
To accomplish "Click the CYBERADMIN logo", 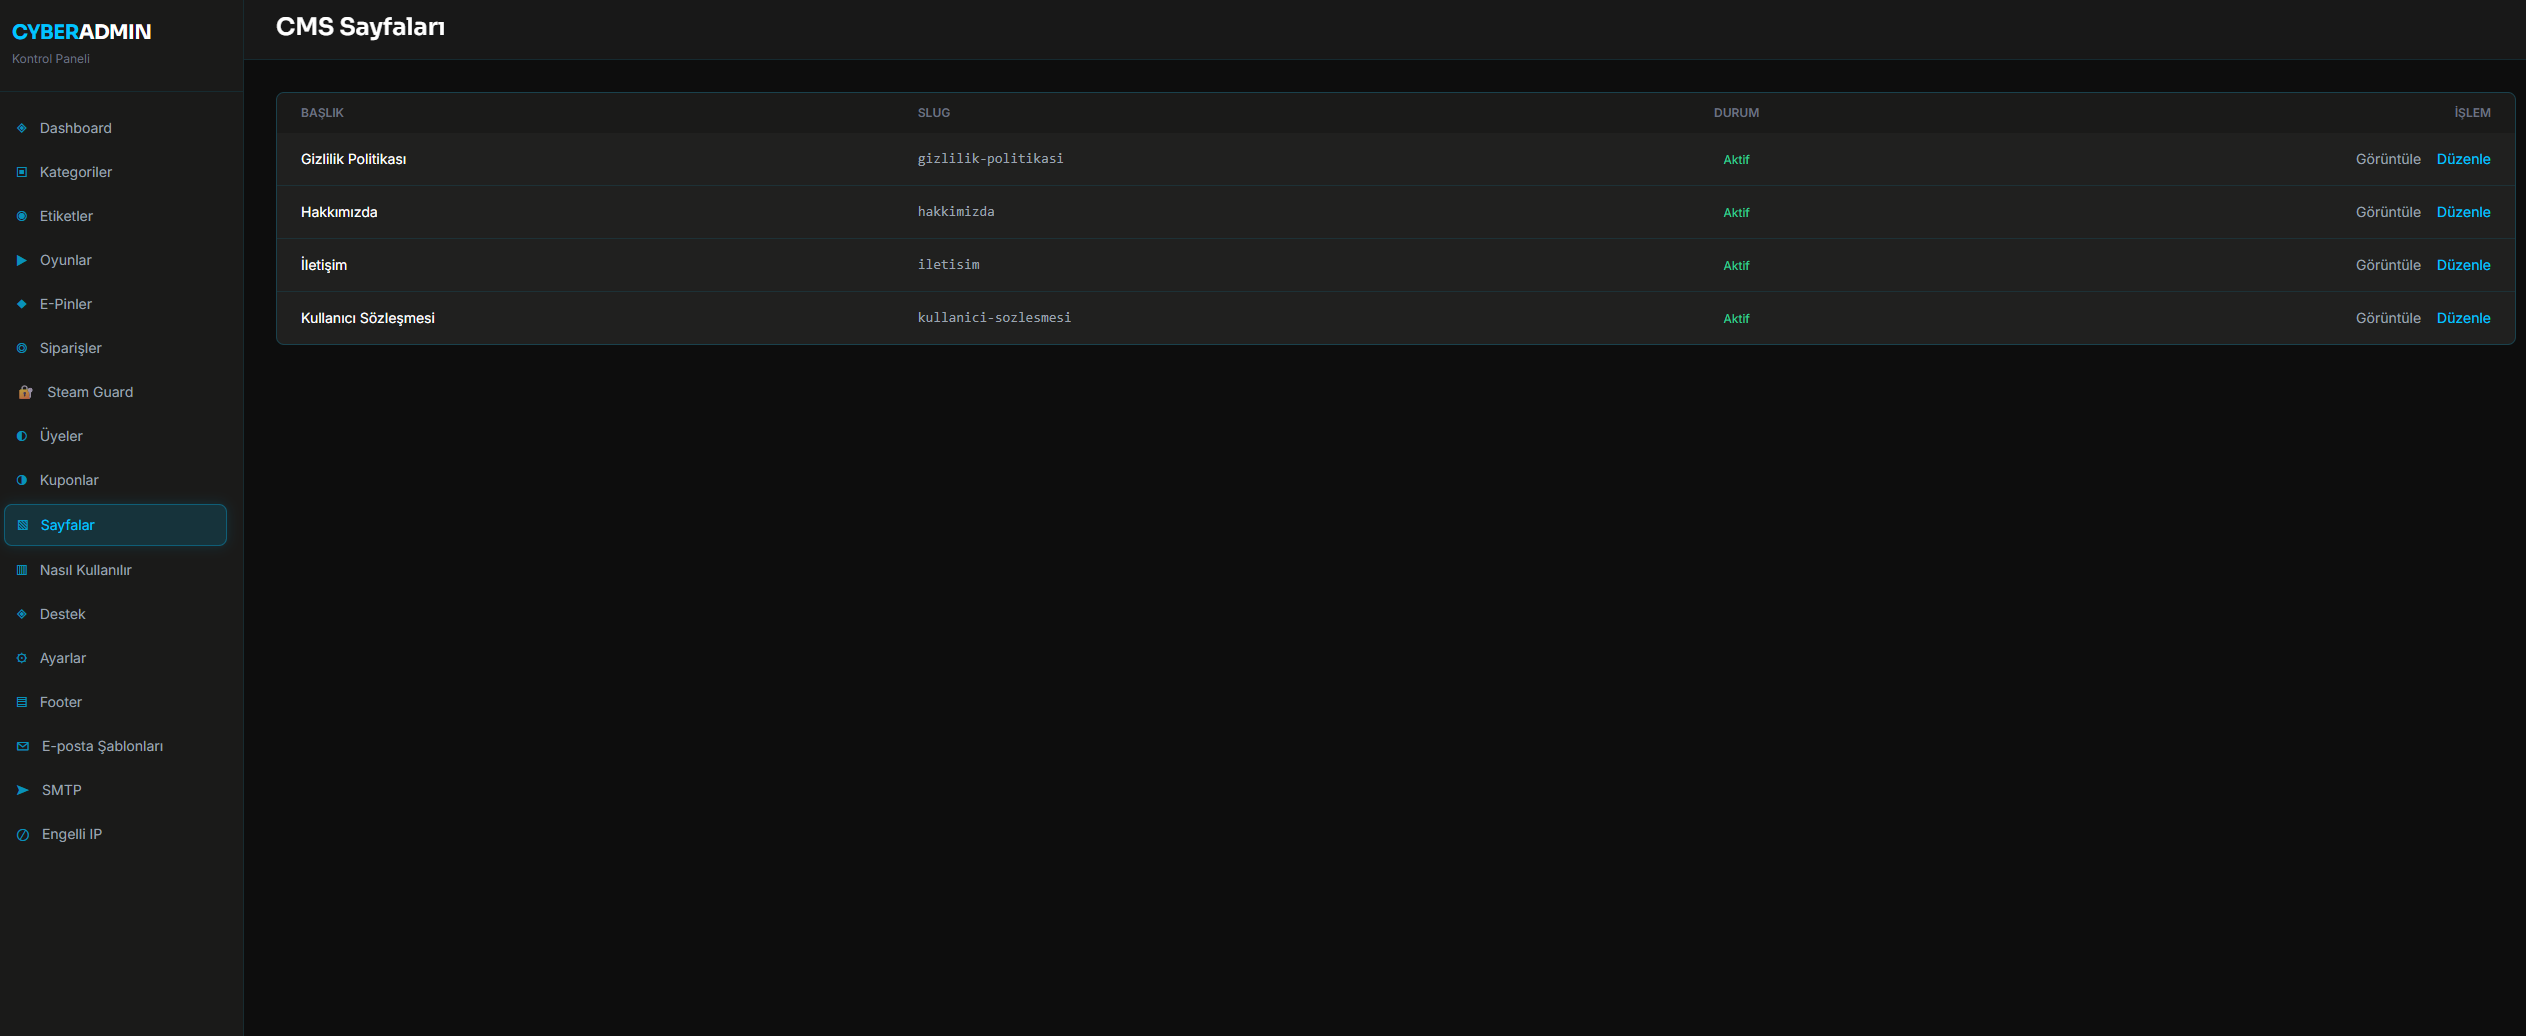I will click(81, 32).
